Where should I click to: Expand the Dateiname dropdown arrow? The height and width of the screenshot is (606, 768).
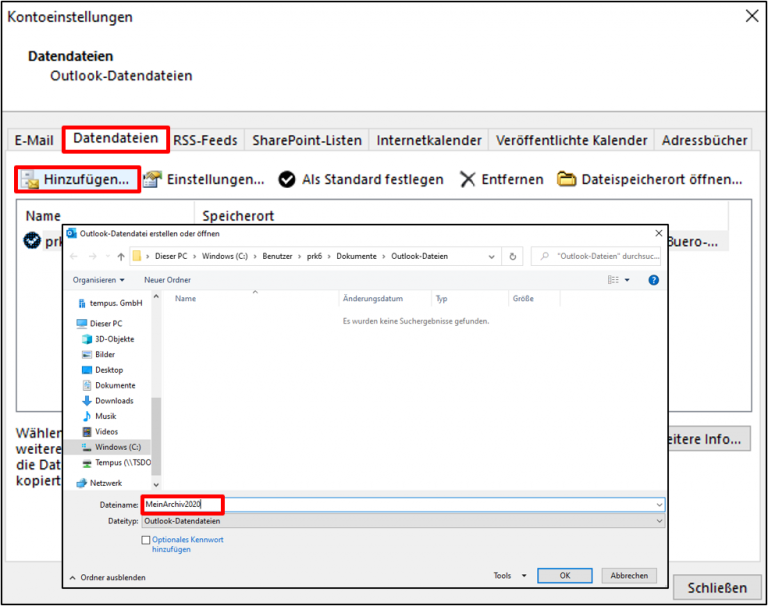[x=659, y=504]
